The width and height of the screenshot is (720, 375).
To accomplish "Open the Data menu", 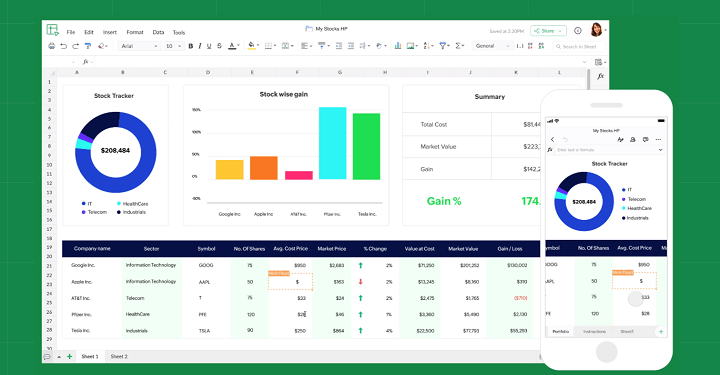I will 158,32.
